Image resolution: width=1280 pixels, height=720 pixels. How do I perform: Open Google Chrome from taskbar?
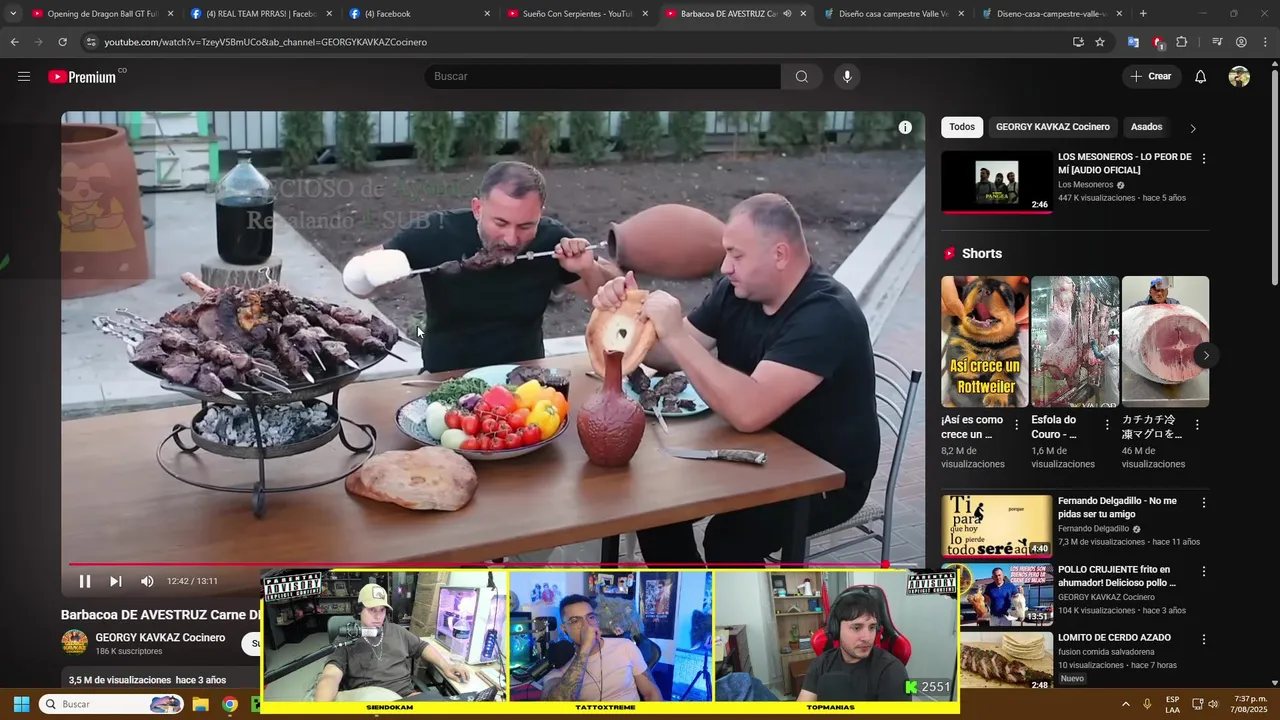pos(230,704)
